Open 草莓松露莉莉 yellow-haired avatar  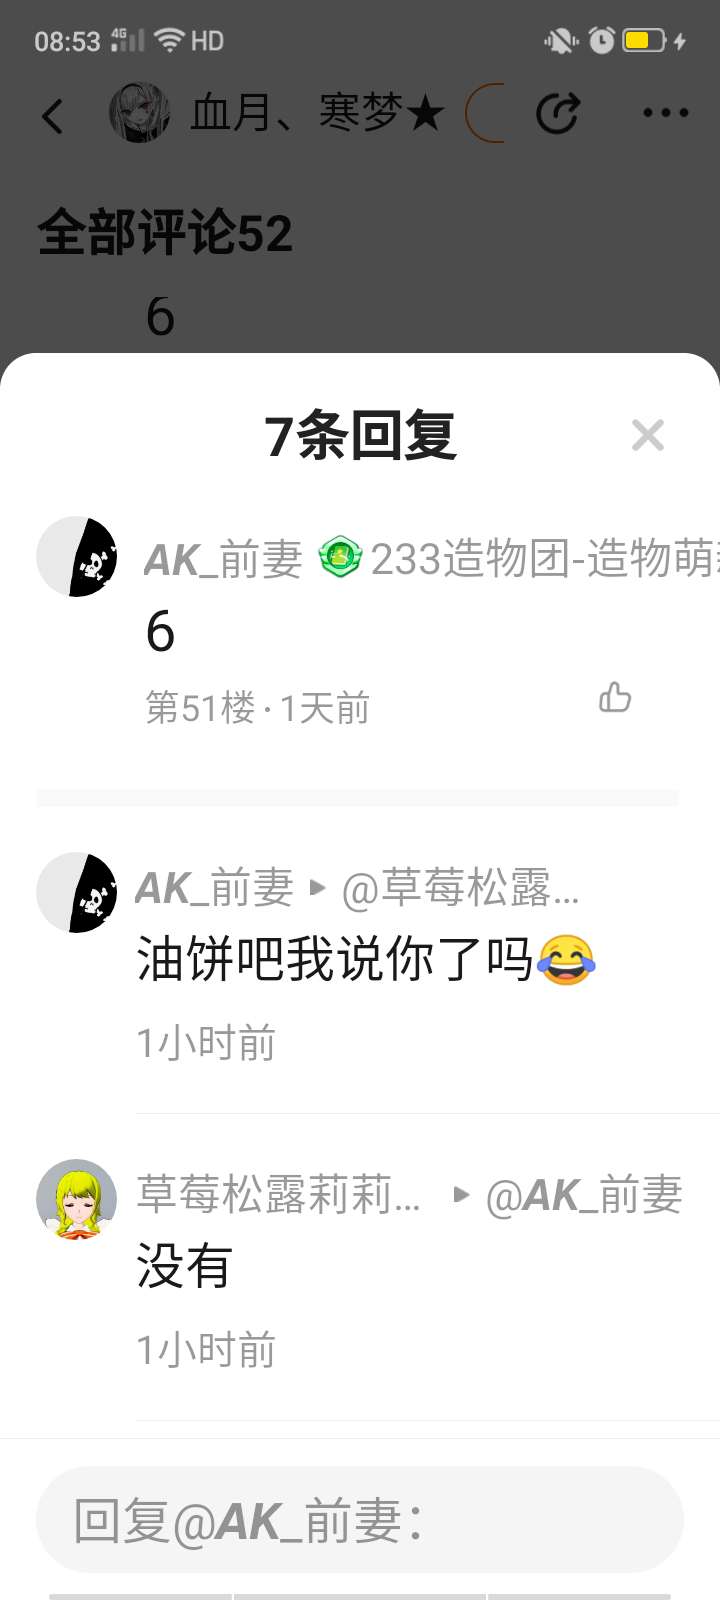coord(77,1200)
